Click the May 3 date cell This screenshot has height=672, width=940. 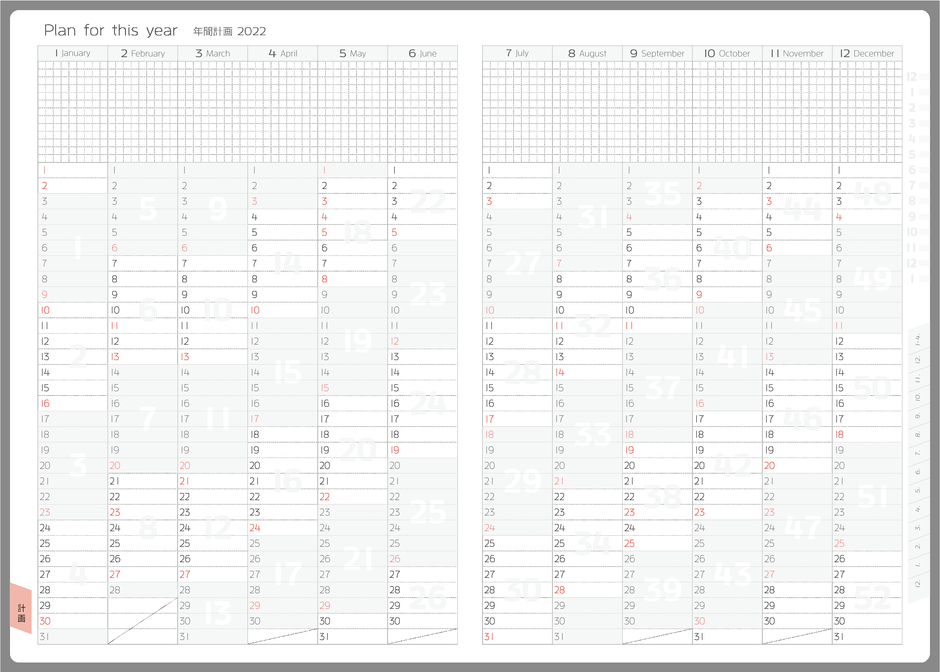352,201
